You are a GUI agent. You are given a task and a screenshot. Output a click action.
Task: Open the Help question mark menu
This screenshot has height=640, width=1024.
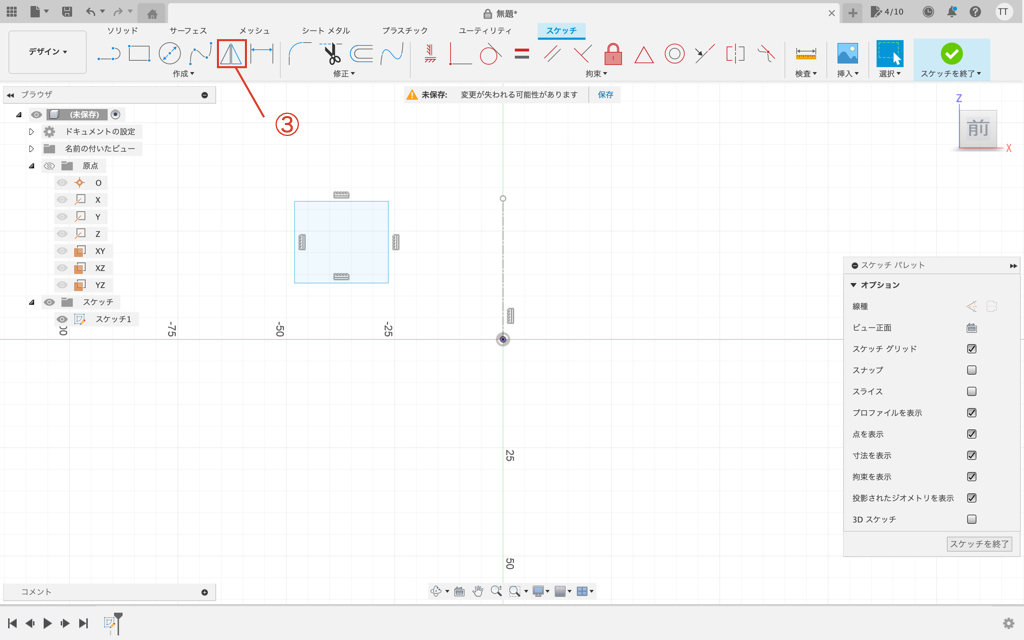pyautogui.click(x=975, y=12)
